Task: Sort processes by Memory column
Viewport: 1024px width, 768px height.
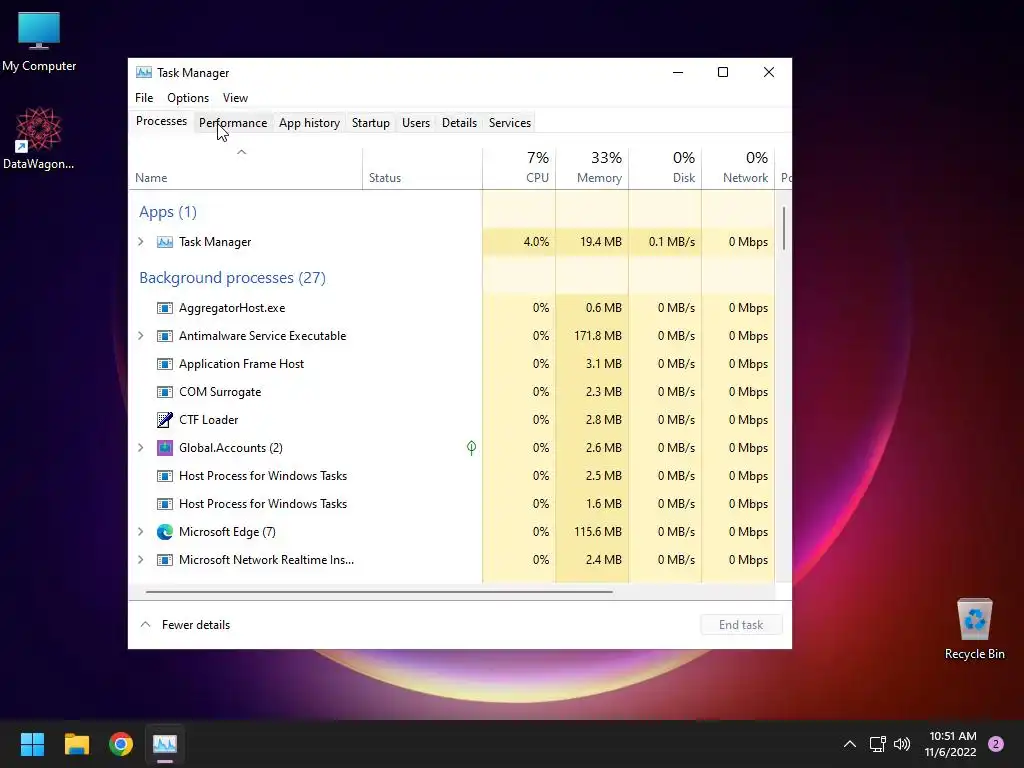Action: click(x=592, y=168)
